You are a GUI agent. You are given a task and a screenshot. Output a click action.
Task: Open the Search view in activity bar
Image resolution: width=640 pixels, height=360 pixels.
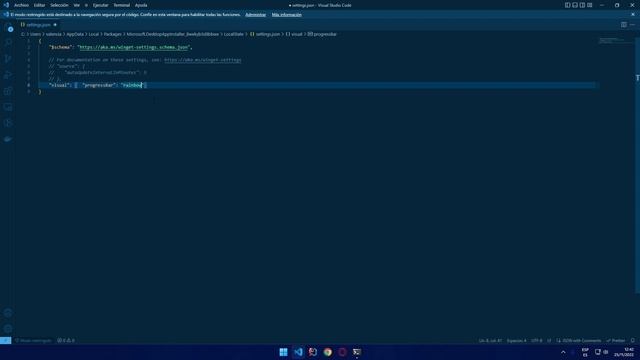point(8,42)
